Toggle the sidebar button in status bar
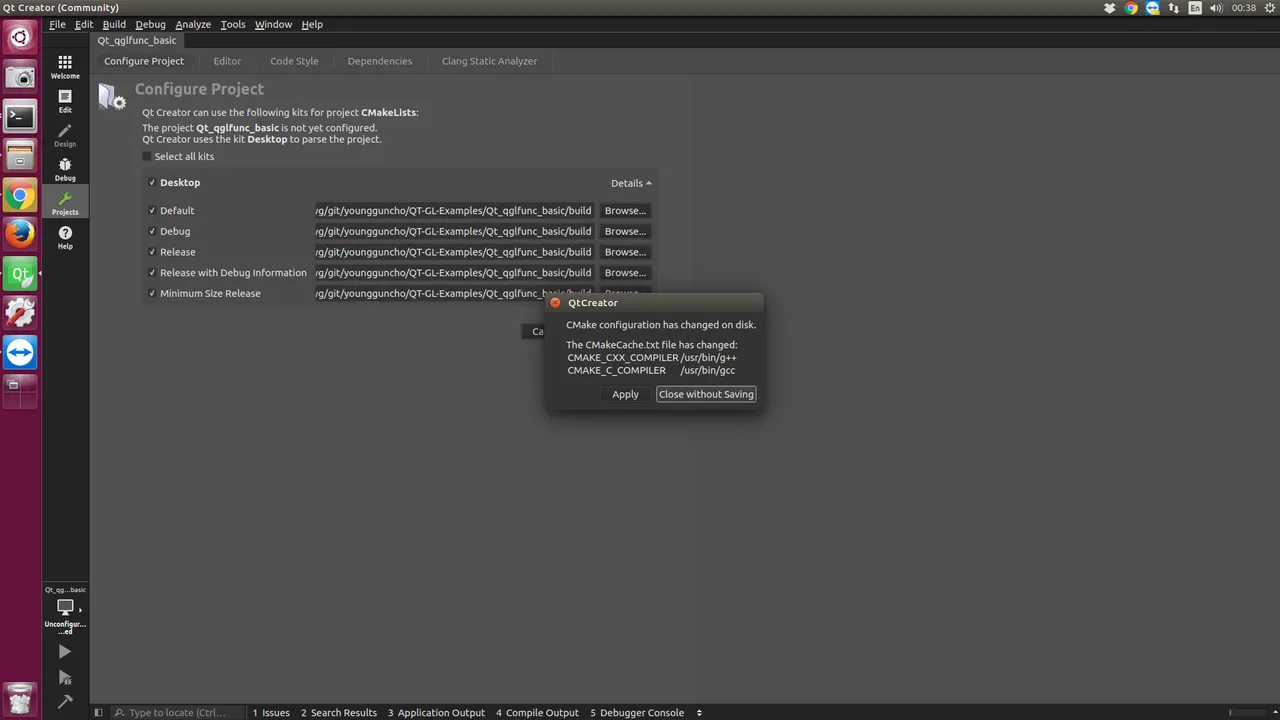The width and height of the screenshot is (1280, 720). [98, 713]
